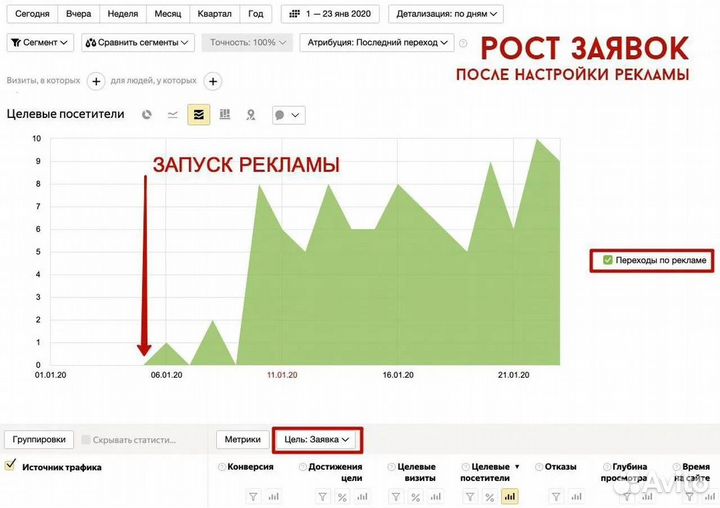Click the Целевые визиты column header
Image resolution: width=720 pixels, height=508 pixels.
tap(416, 472)
